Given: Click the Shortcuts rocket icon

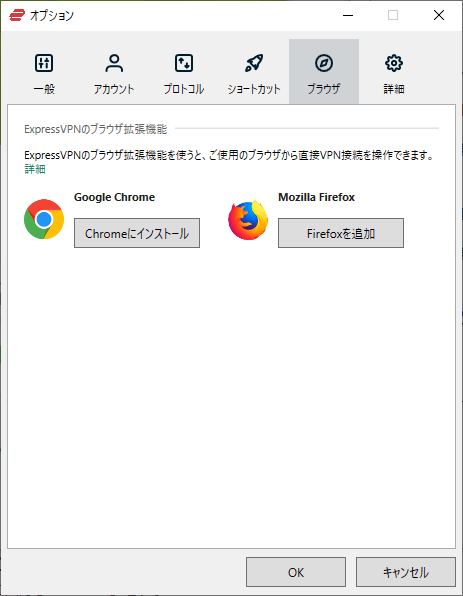Looking at the screenshot, I should [254, 63].
